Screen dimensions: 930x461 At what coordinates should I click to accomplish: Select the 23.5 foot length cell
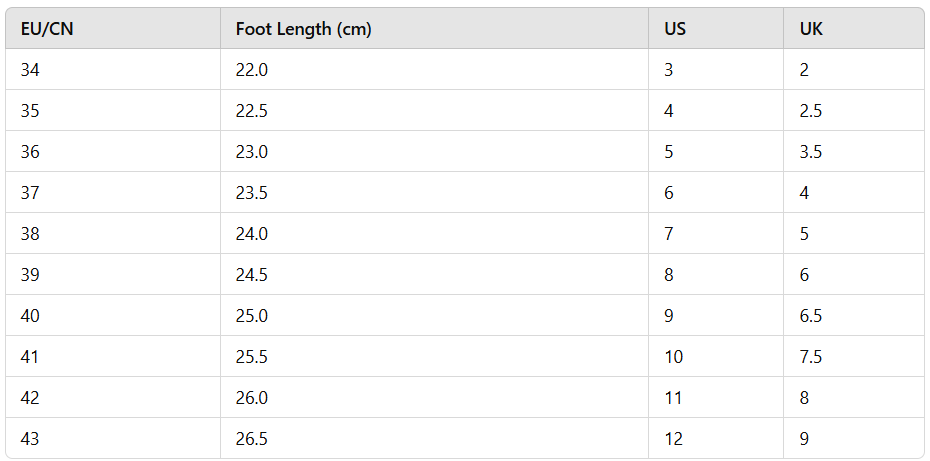tap(252, 193)
